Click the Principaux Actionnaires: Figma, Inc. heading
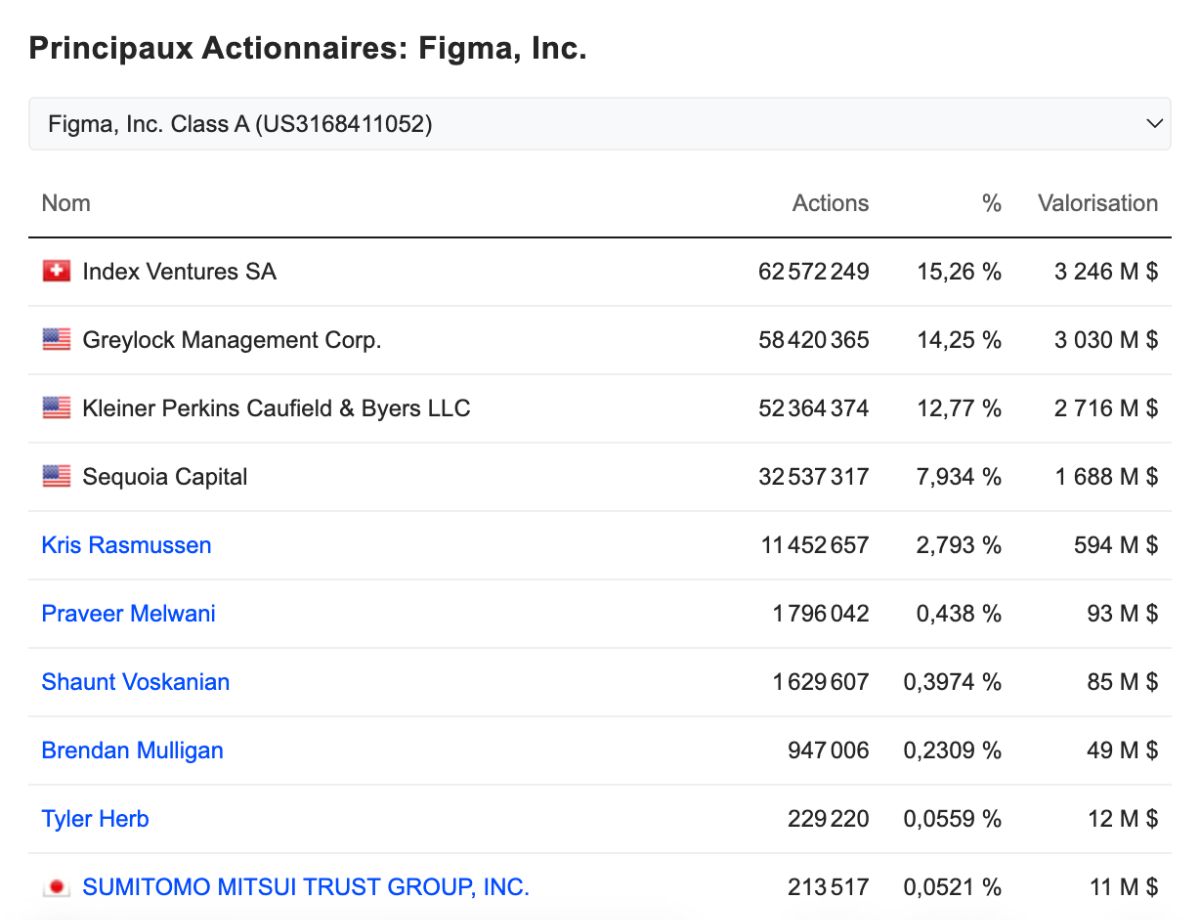This screenshot has width=1200, height=920. pyautogui.click(x=307, y=48)
